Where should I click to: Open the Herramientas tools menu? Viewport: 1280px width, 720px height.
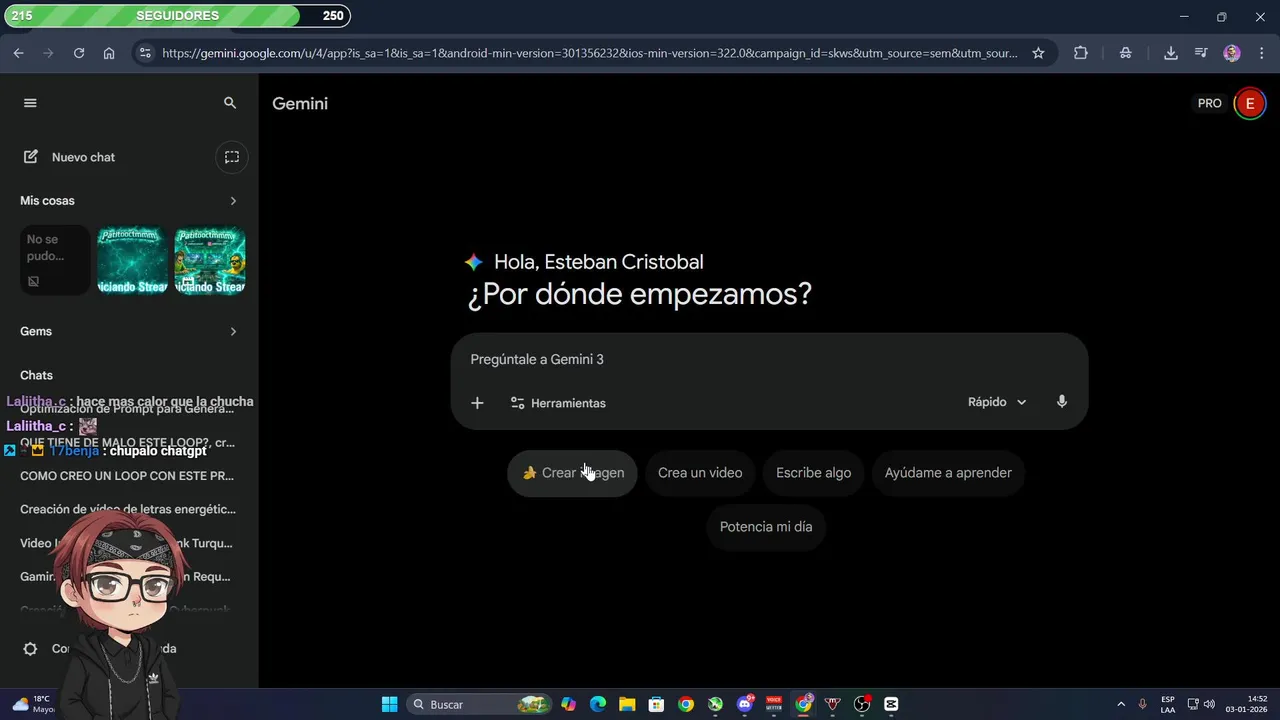tap(558, 403)
